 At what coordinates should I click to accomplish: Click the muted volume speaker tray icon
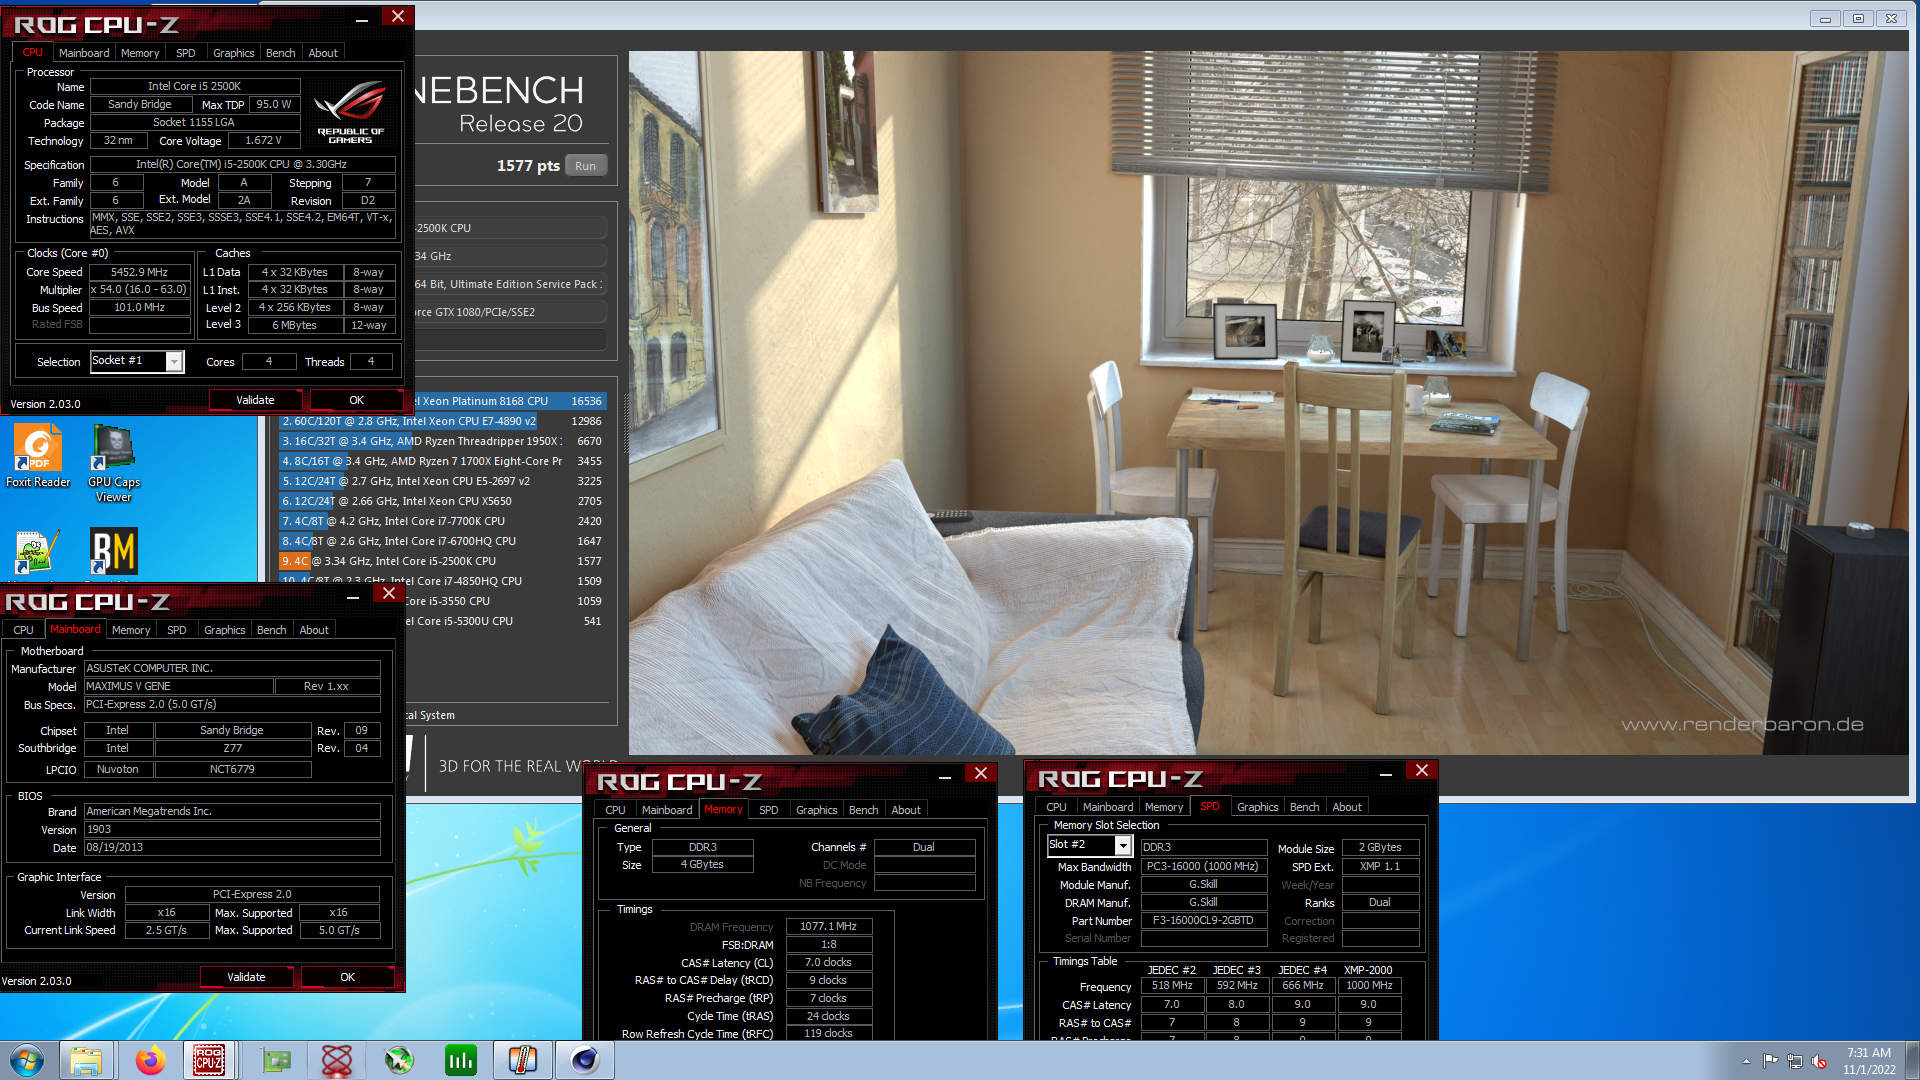pyautogui.click(x=1820, y=1061)
